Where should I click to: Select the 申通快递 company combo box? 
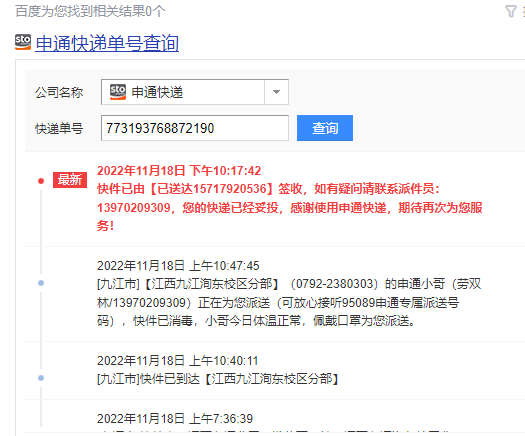[195, 92]
